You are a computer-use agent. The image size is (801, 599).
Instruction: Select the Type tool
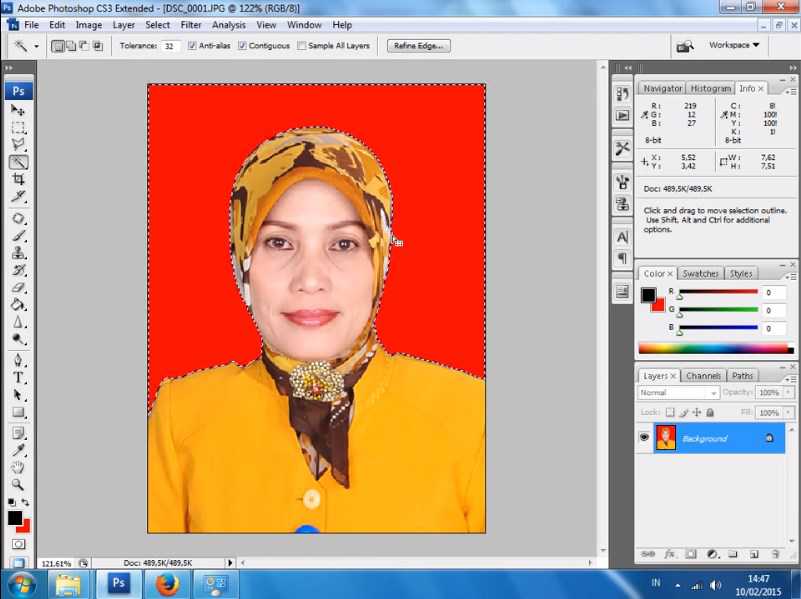pyautogui.click(x=18, y=378)
